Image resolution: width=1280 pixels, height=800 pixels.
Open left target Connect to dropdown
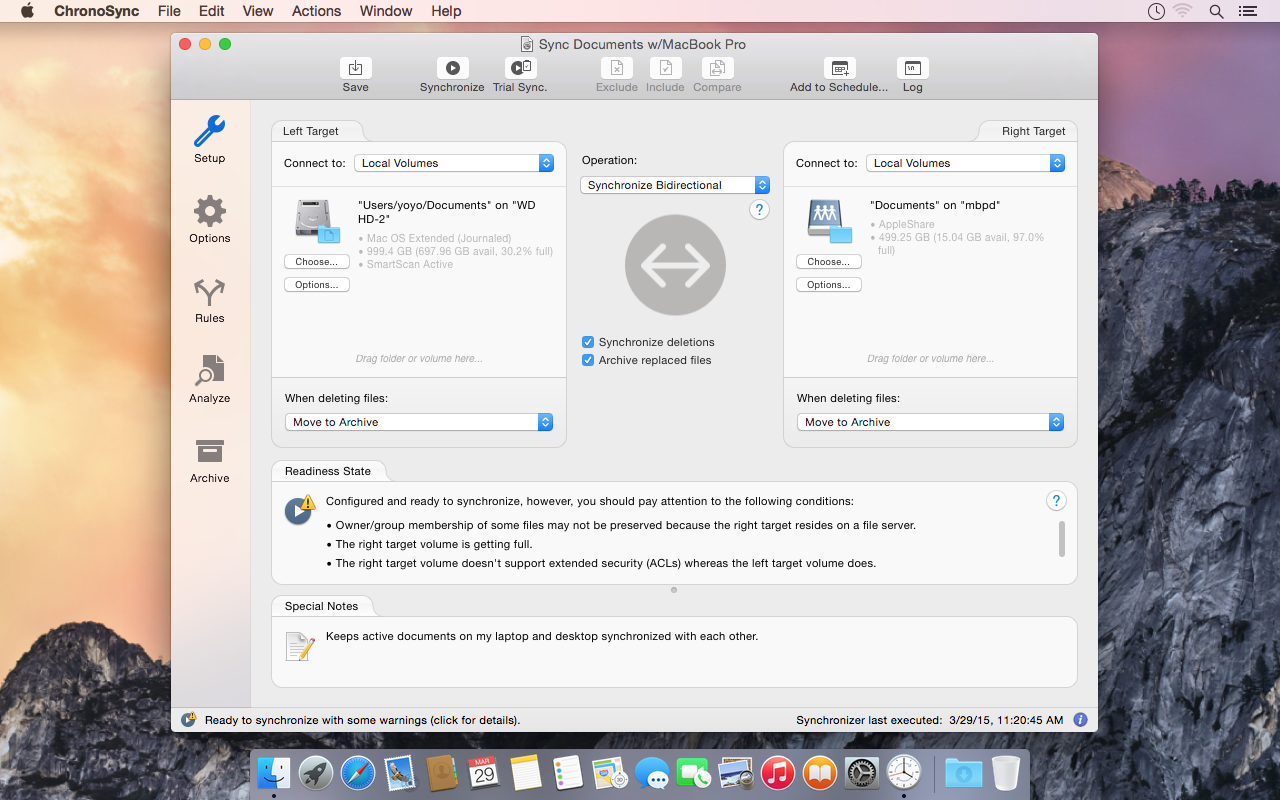[454, 162]
